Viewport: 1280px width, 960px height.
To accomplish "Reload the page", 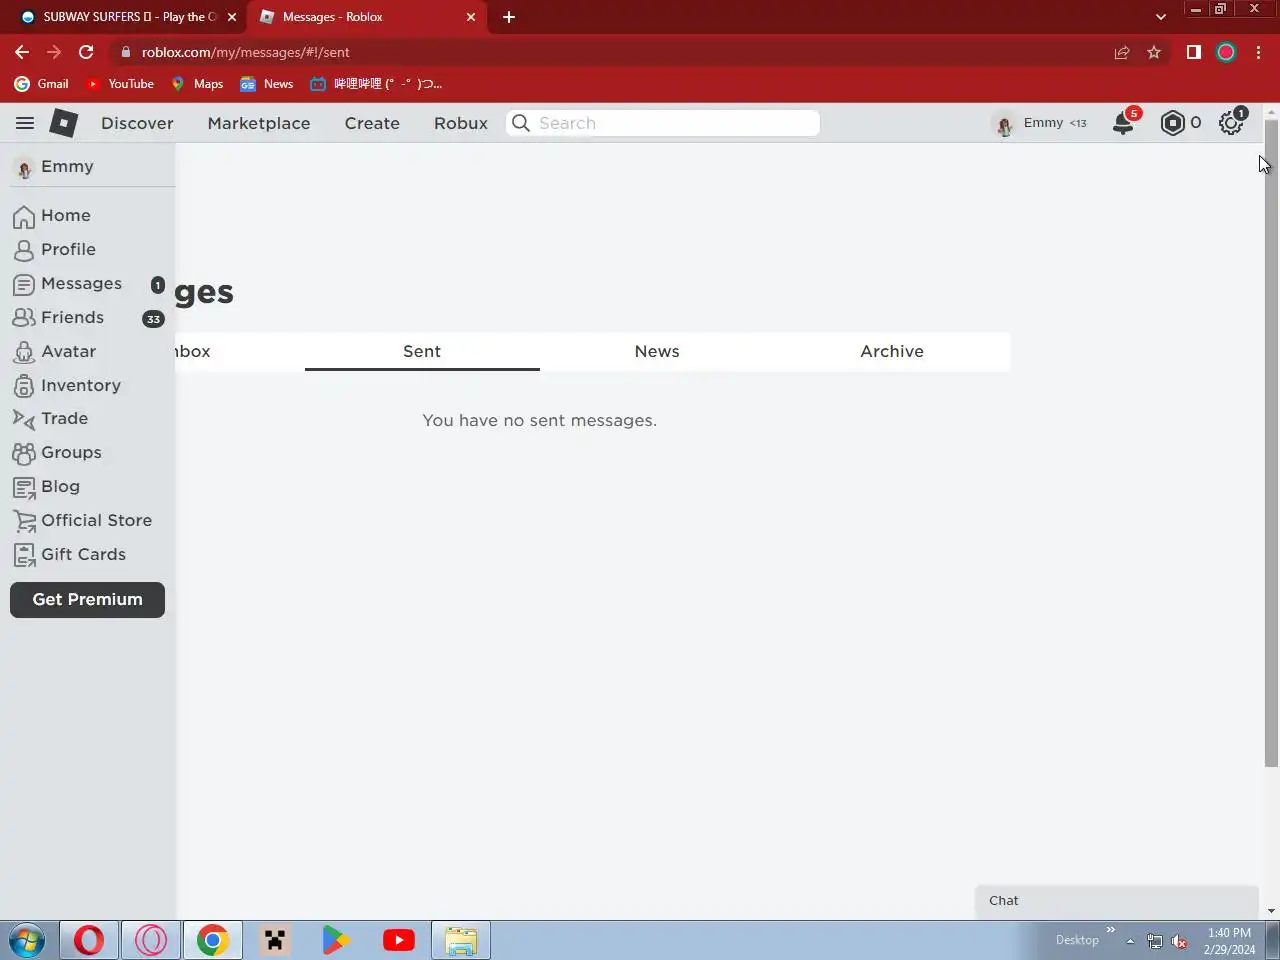I will tap(86, 52).
